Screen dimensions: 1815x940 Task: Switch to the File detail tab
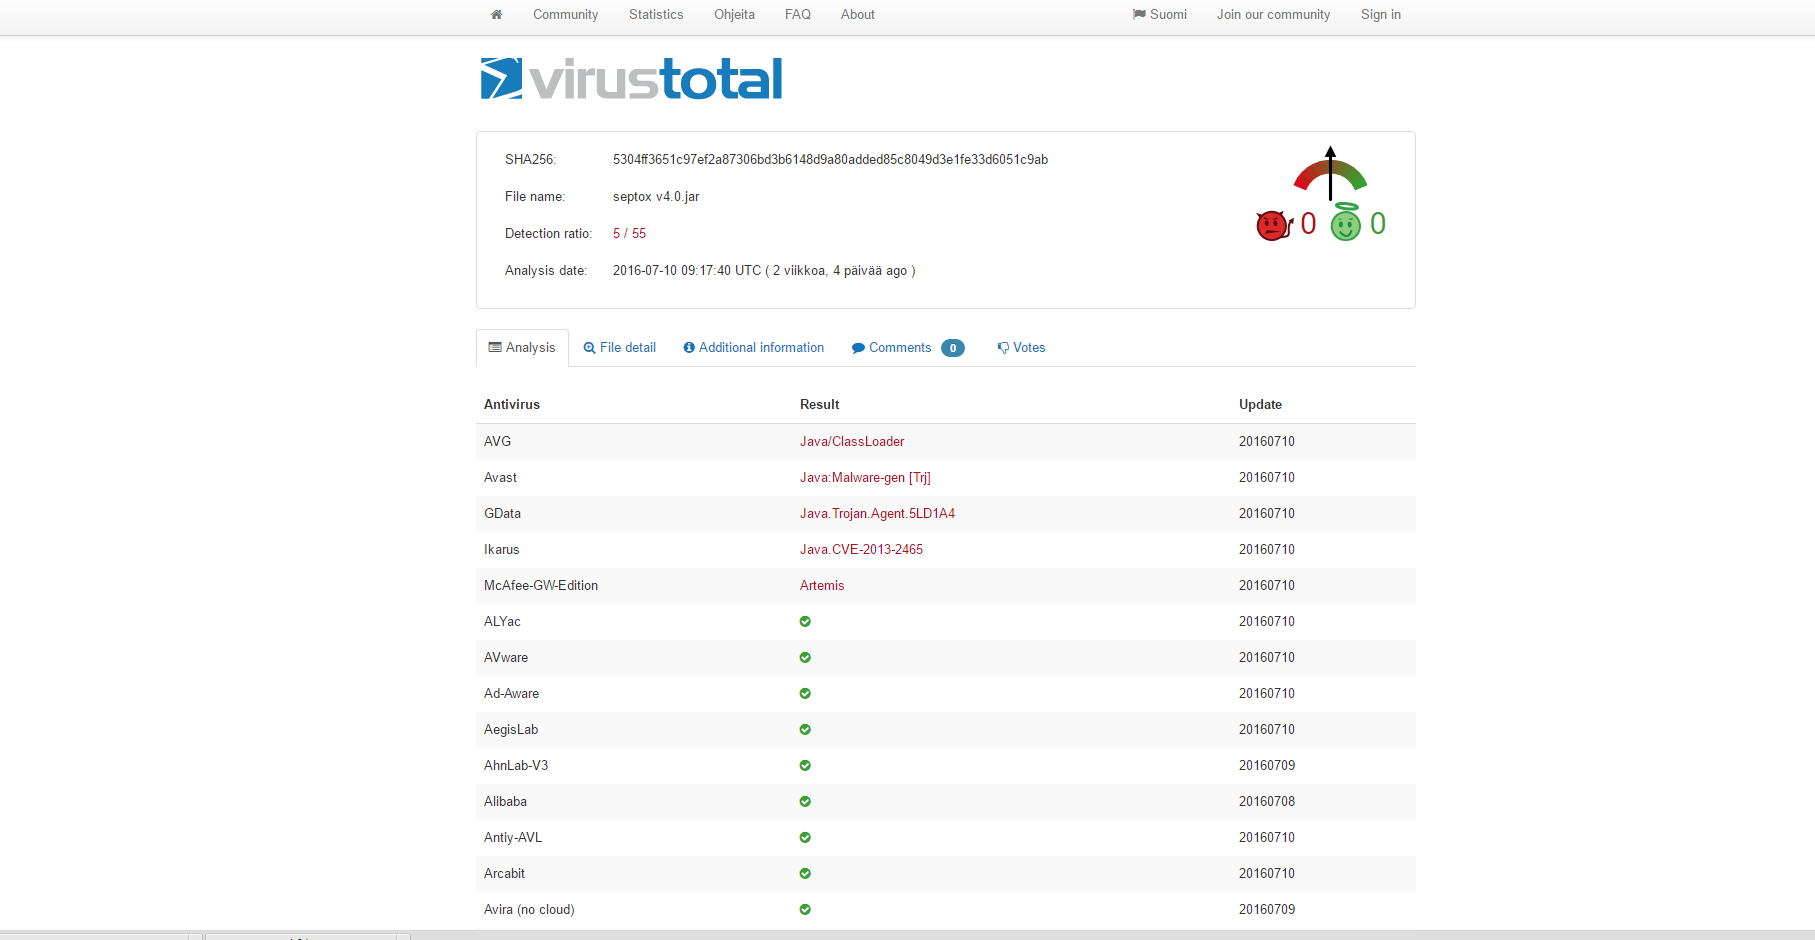point(620,348)
